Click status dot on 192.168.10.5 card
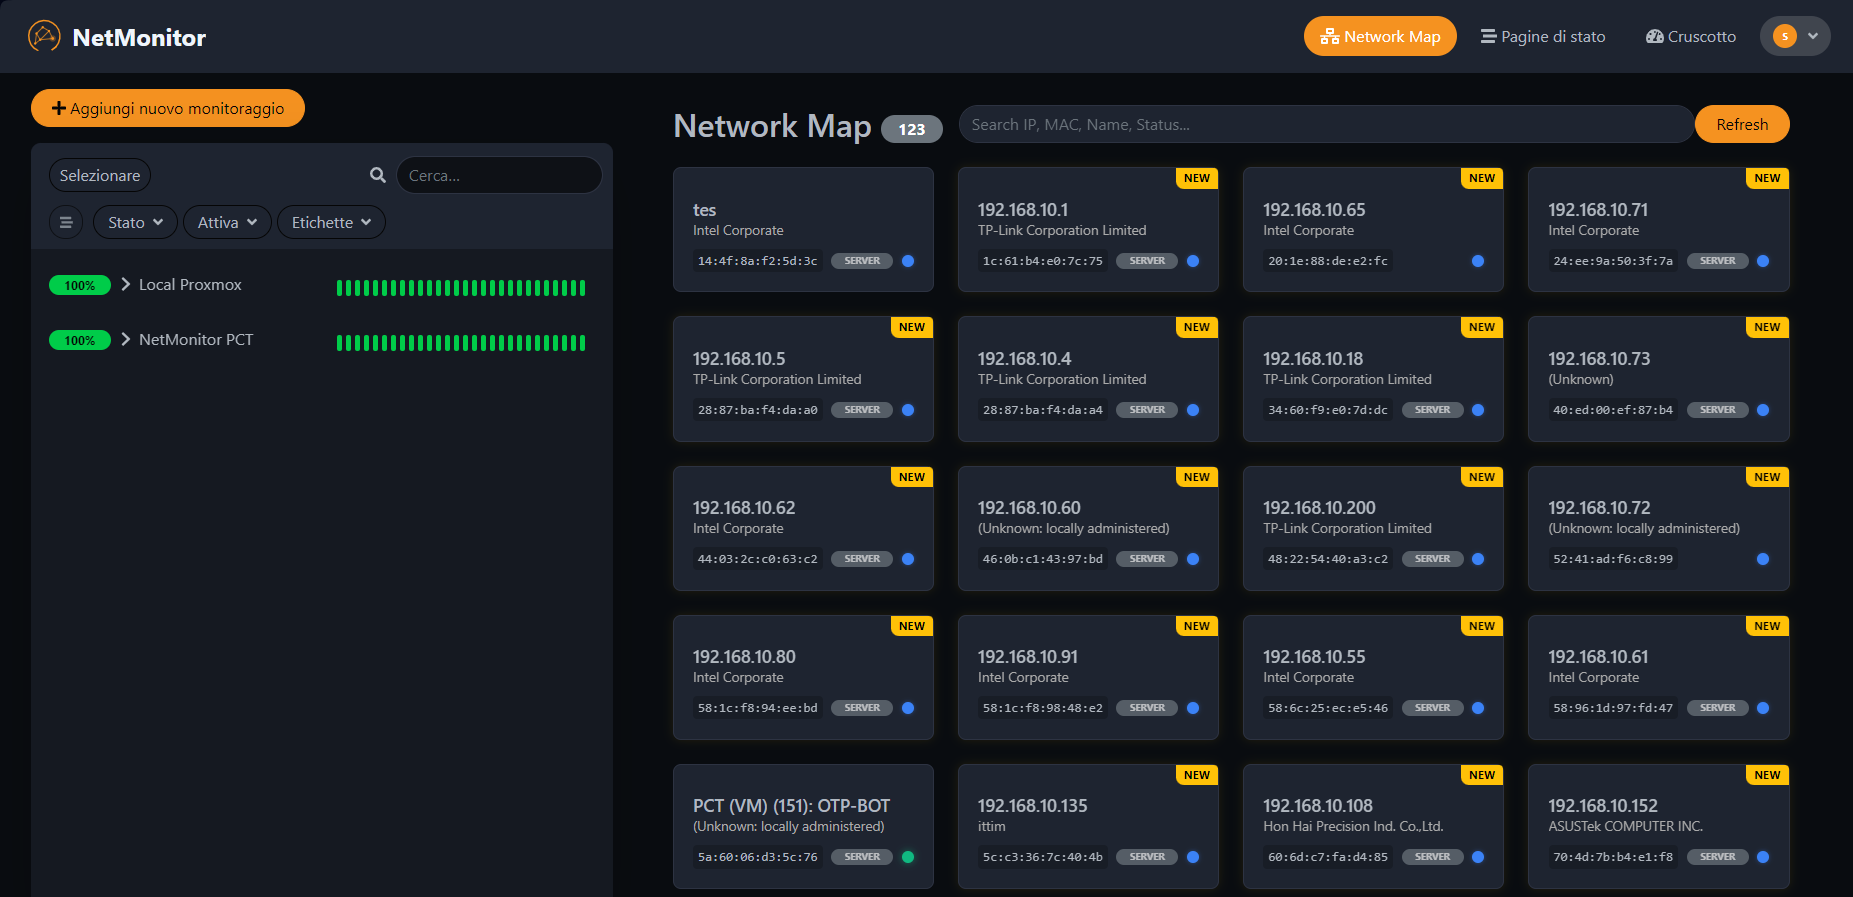This screenshot has width=1853, height=897. coord(908,410)
